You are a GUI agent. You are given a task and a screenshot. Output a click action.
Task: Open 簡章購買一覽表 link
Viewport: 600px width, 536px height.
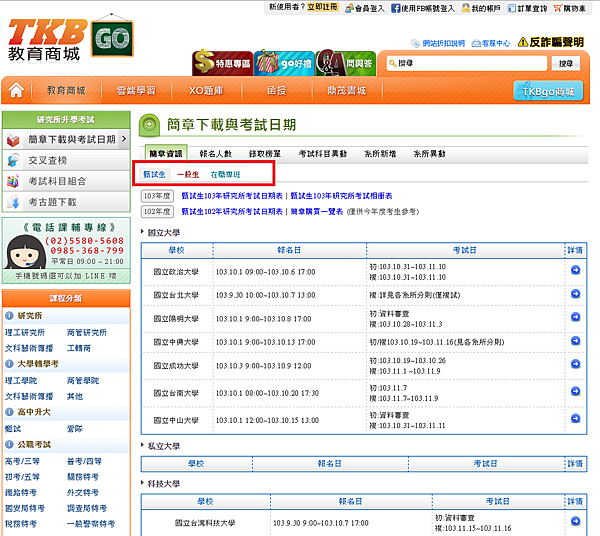tap(317, 212)
